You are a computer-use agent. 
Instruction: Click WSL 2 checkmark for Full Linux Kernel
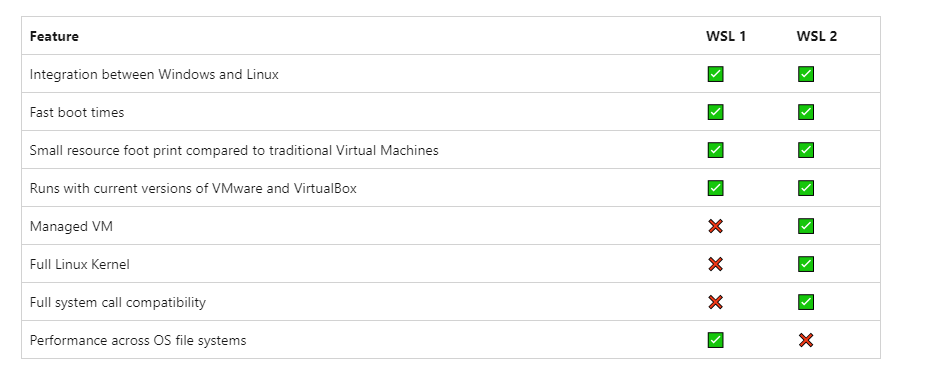pos(805,264)
